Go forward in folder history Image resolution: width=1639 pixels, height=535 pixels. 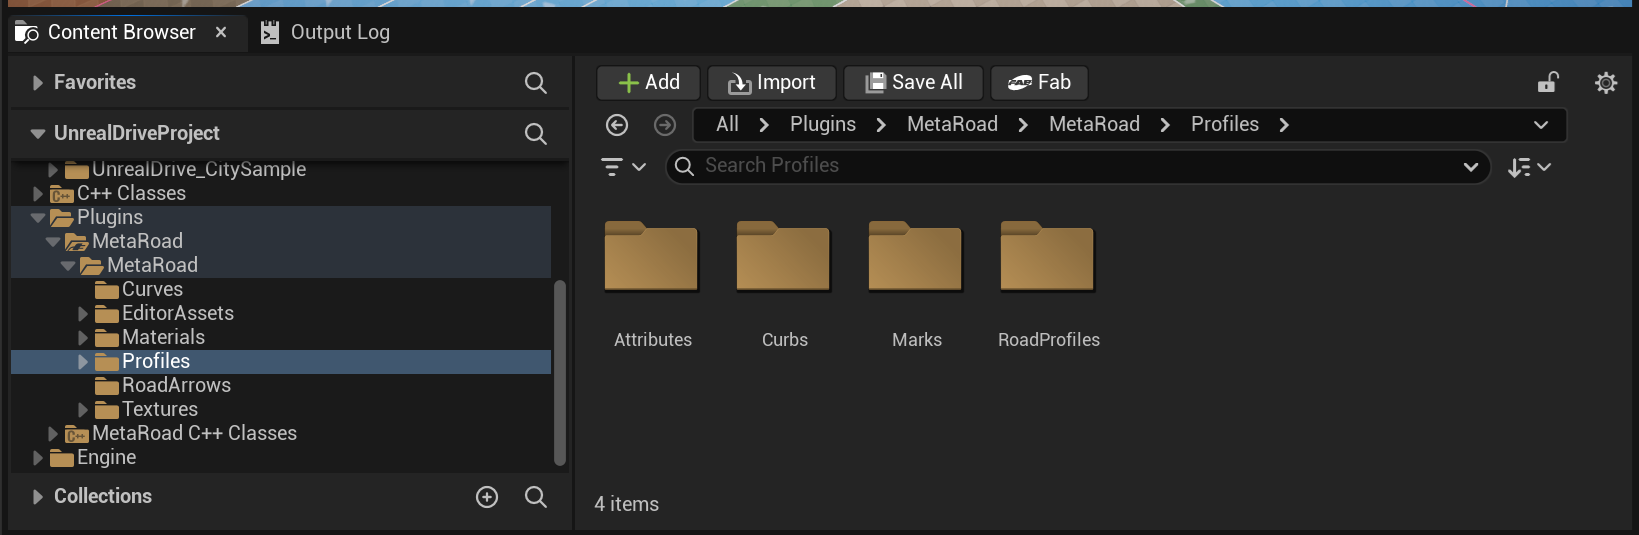click(x=665, y=125)
